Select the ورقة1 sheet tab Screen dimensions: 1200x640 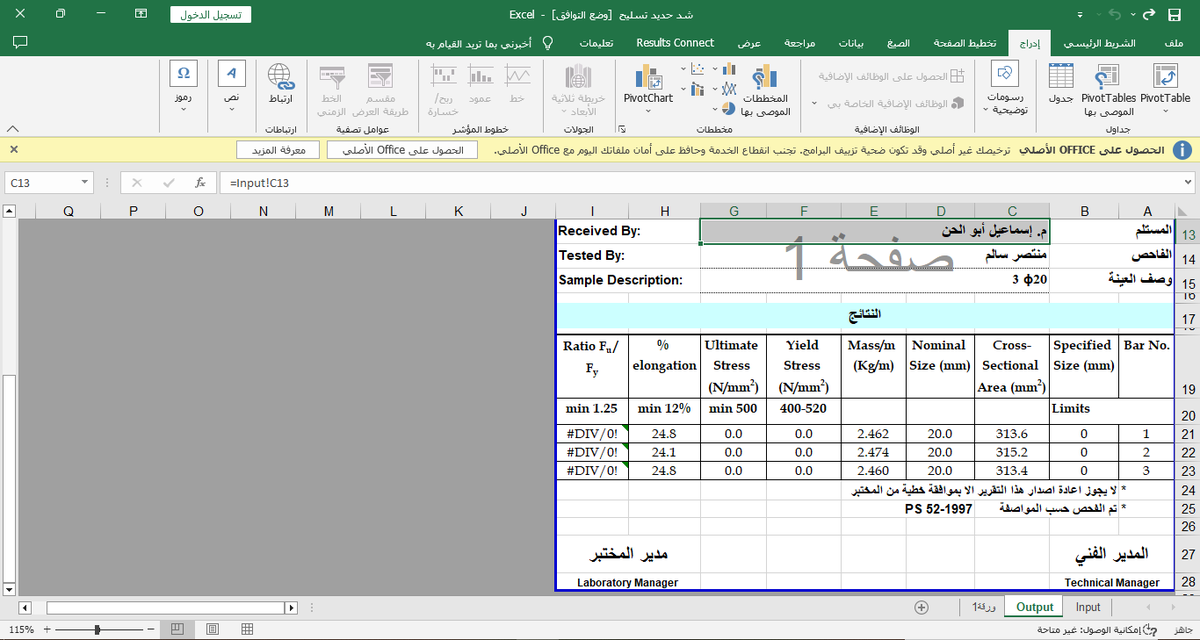[984, 607]
